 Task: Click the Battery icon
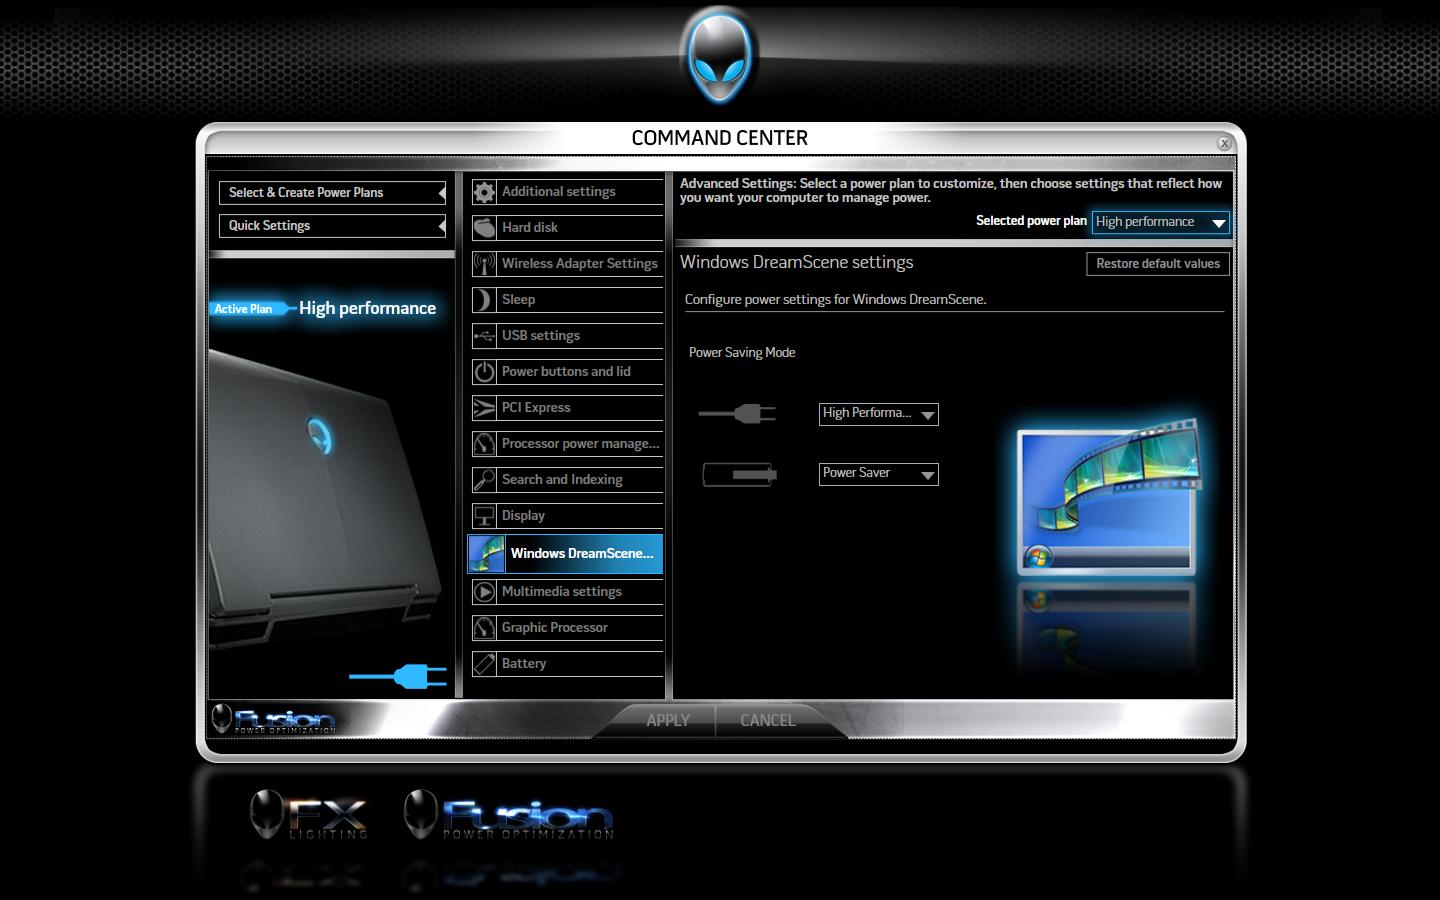[484, 664]
